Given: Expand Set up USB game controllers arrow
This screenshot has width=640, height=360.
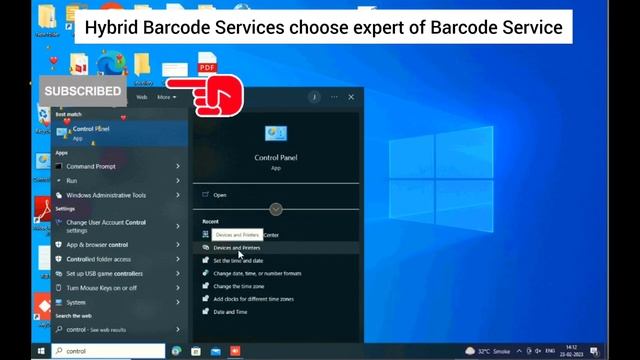Looking at the screenshot, I should 178,273.
